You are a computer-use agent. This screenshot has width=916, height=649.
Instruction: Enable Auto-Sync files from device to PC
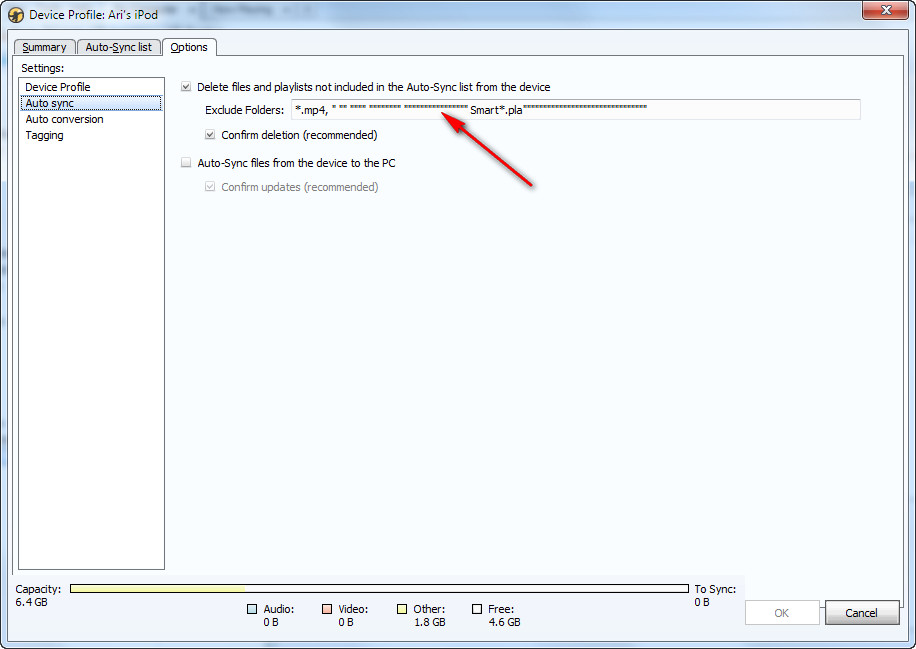186,163
